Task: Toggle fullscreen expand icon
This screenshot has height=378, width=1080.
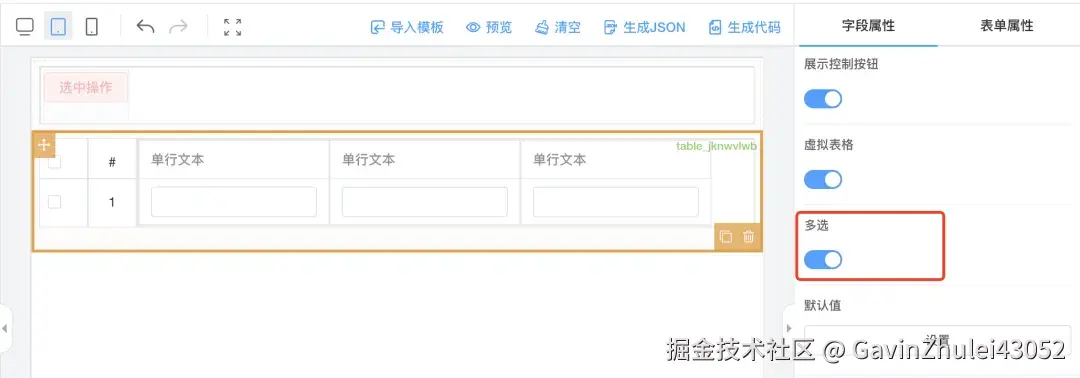Action: click(x=233, y=27)
